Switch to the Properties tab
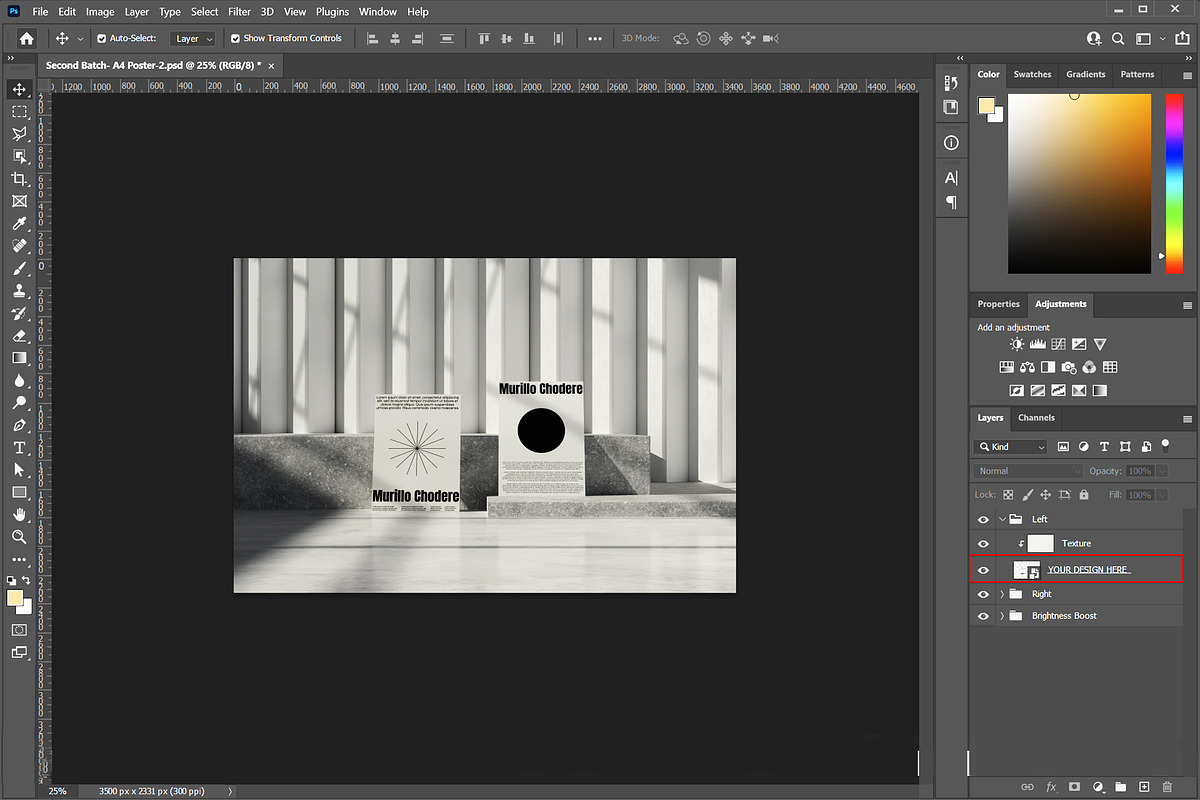 click(x=999, y=304)
